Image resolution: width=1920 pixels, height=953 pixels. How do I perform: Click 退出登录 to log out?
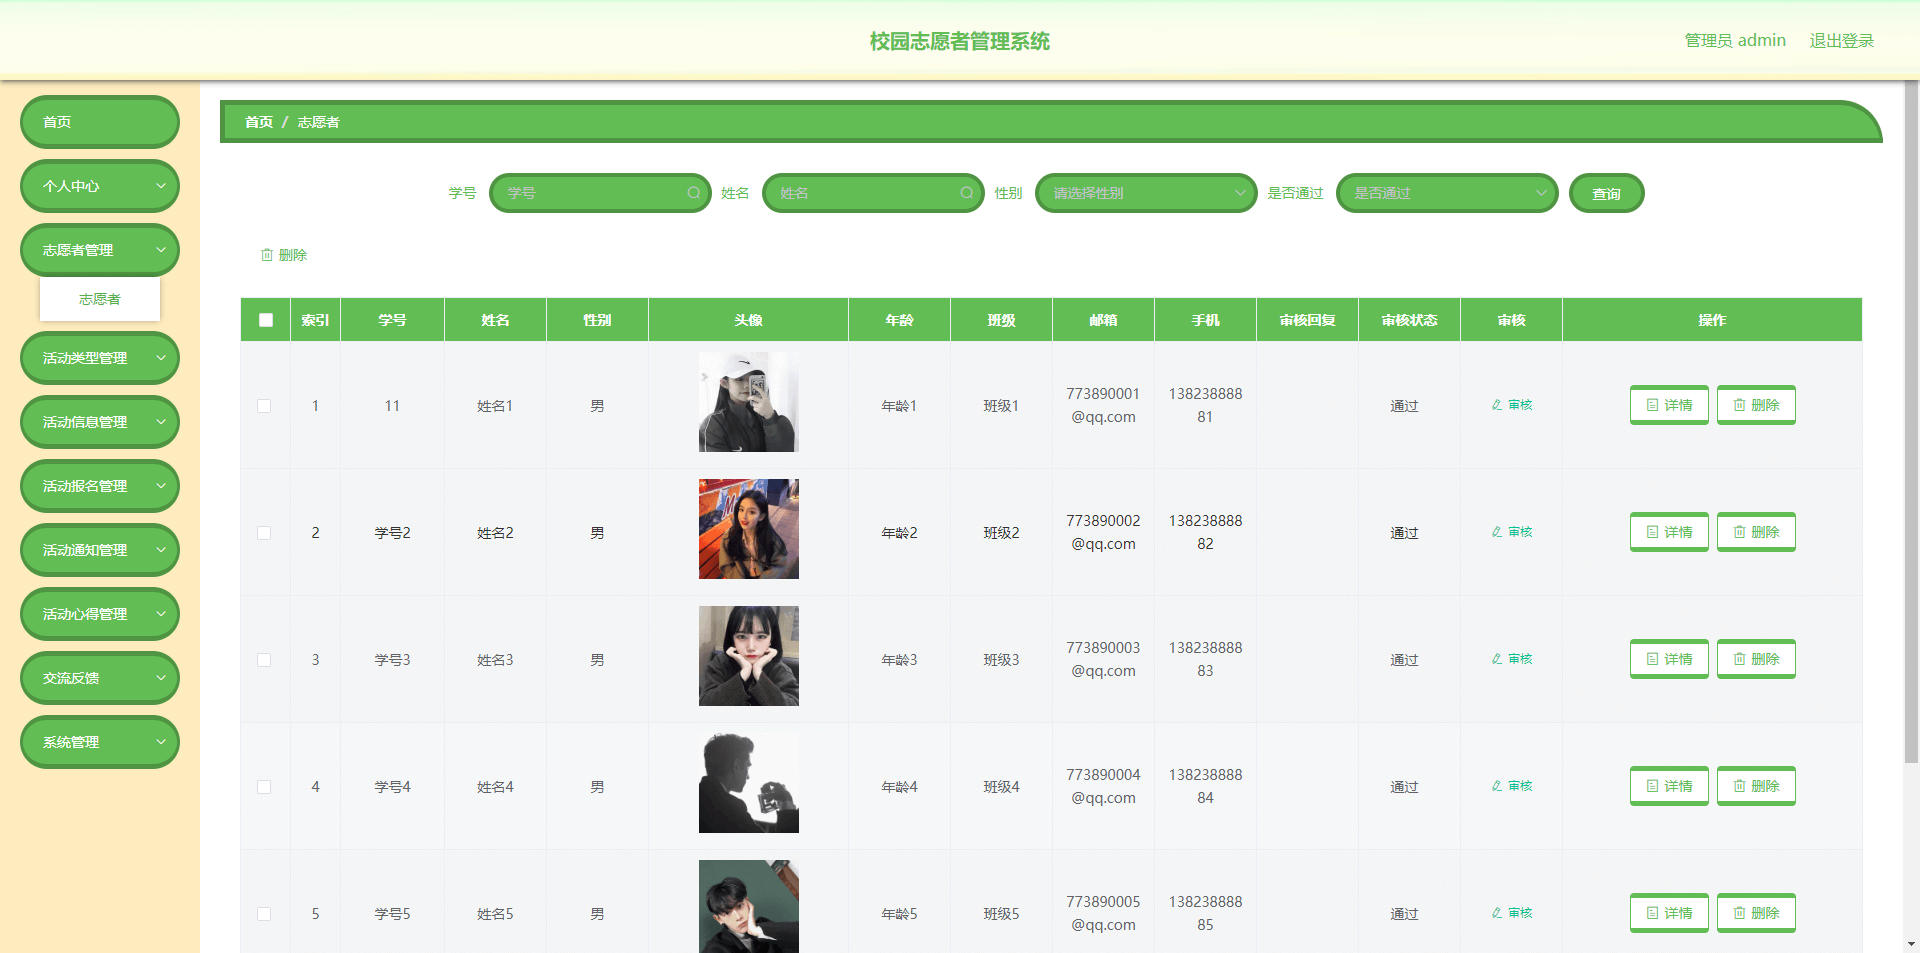click(x=1841, y=40)
